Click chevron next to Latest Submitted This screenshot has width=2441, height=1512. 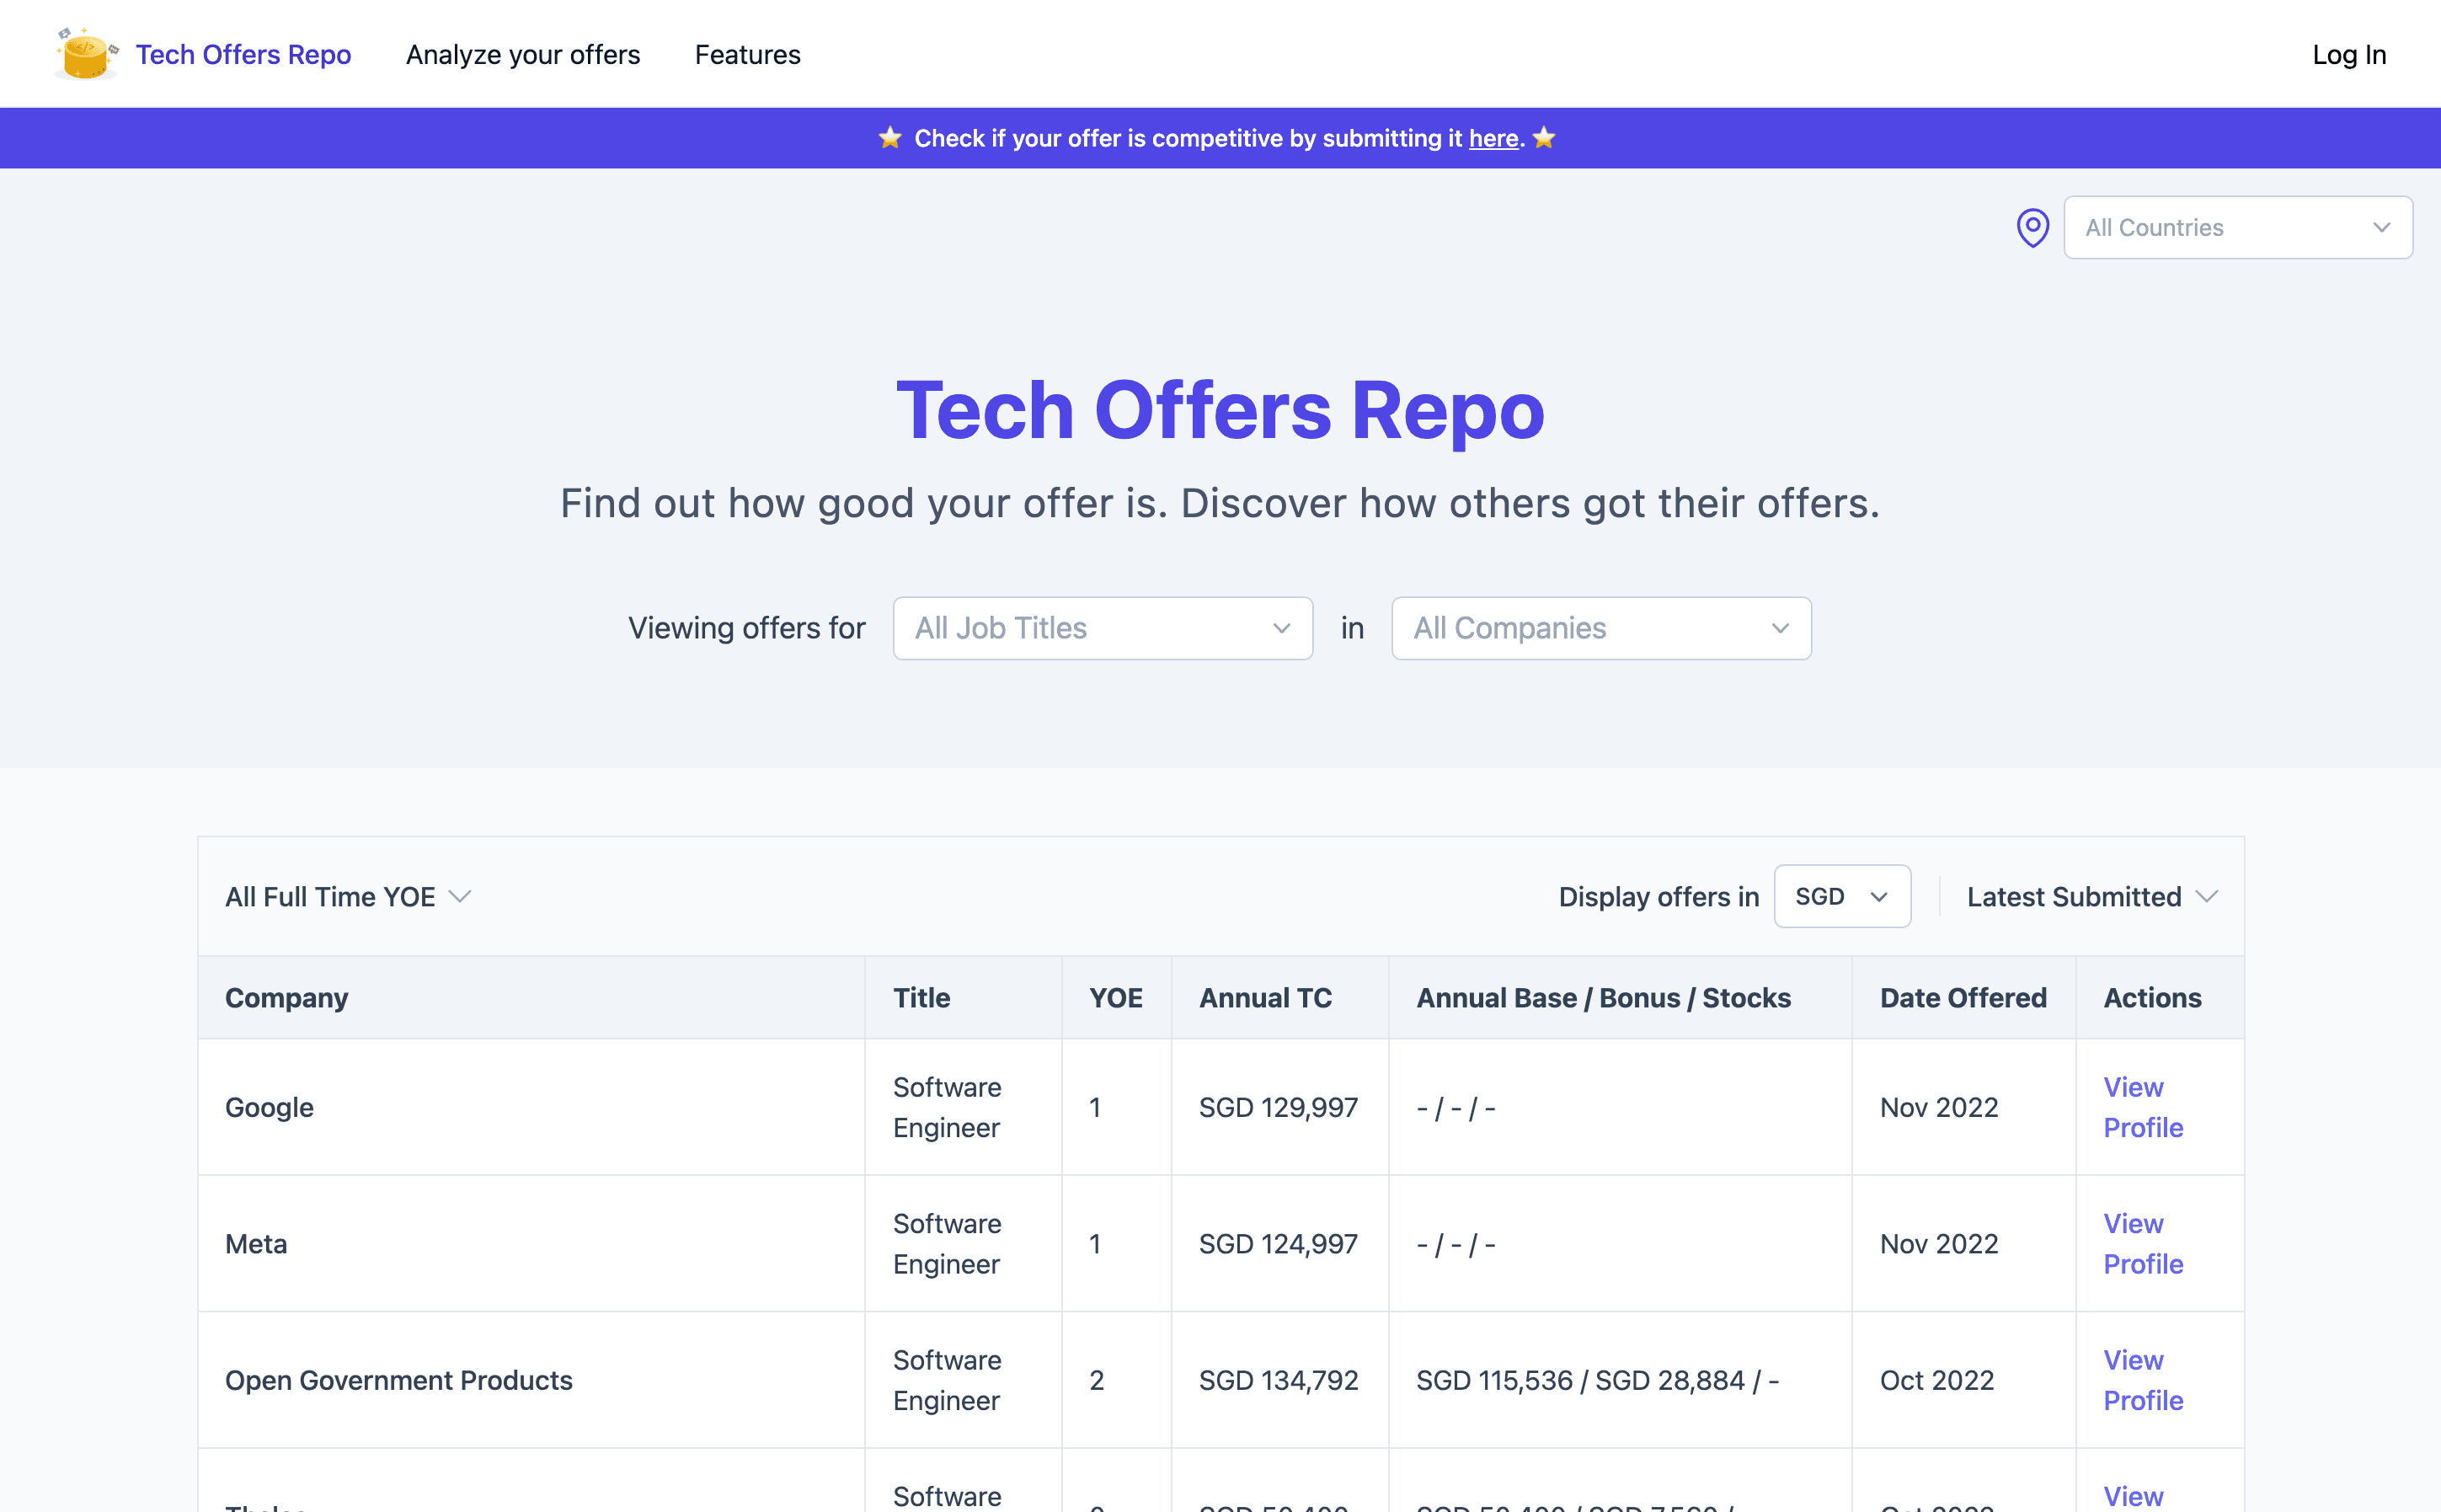click(2207, 896)
